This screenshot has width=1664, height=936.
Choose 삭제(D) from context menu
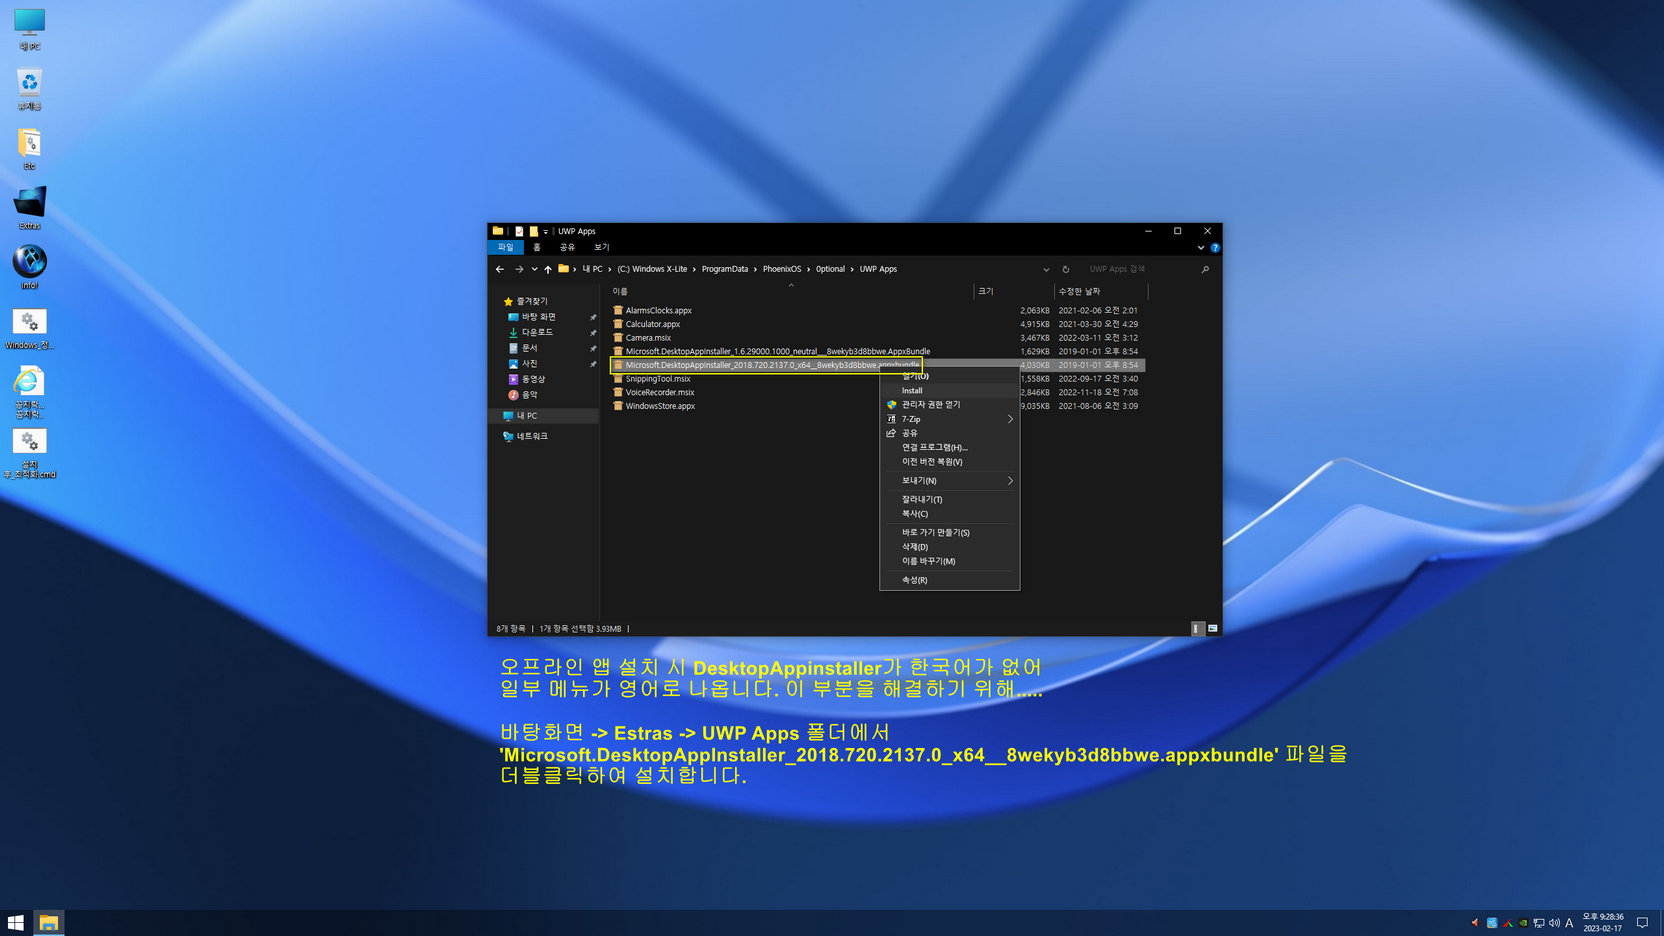click(x=949, y=547)
